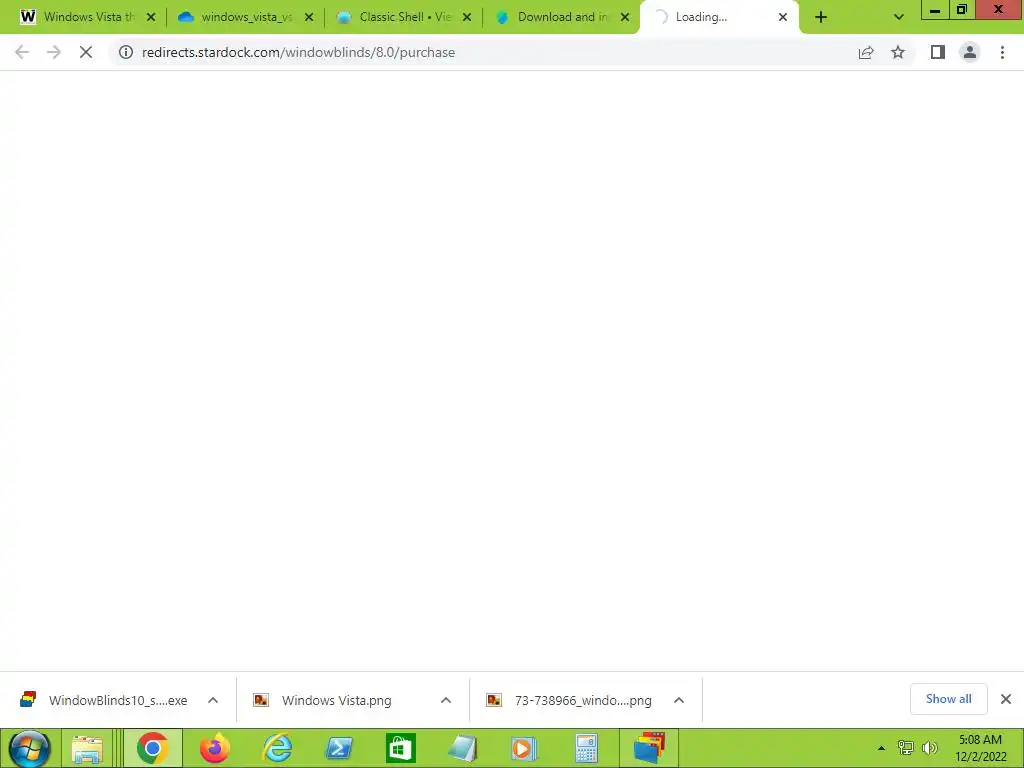Bookmark this tab with star icon
Viewport: 1024px width, 768px height.
pos(898,52)
